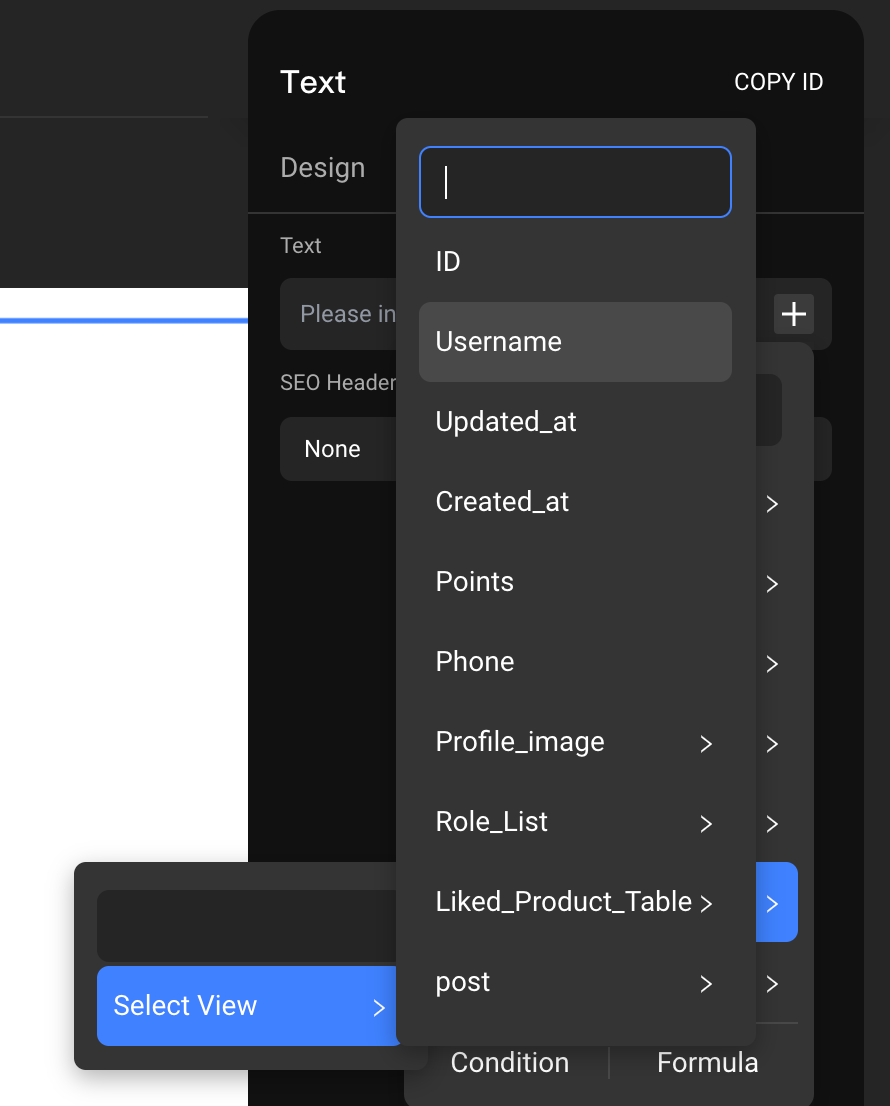Click the chevron icon beside Role_List

(x=706, y=823)
